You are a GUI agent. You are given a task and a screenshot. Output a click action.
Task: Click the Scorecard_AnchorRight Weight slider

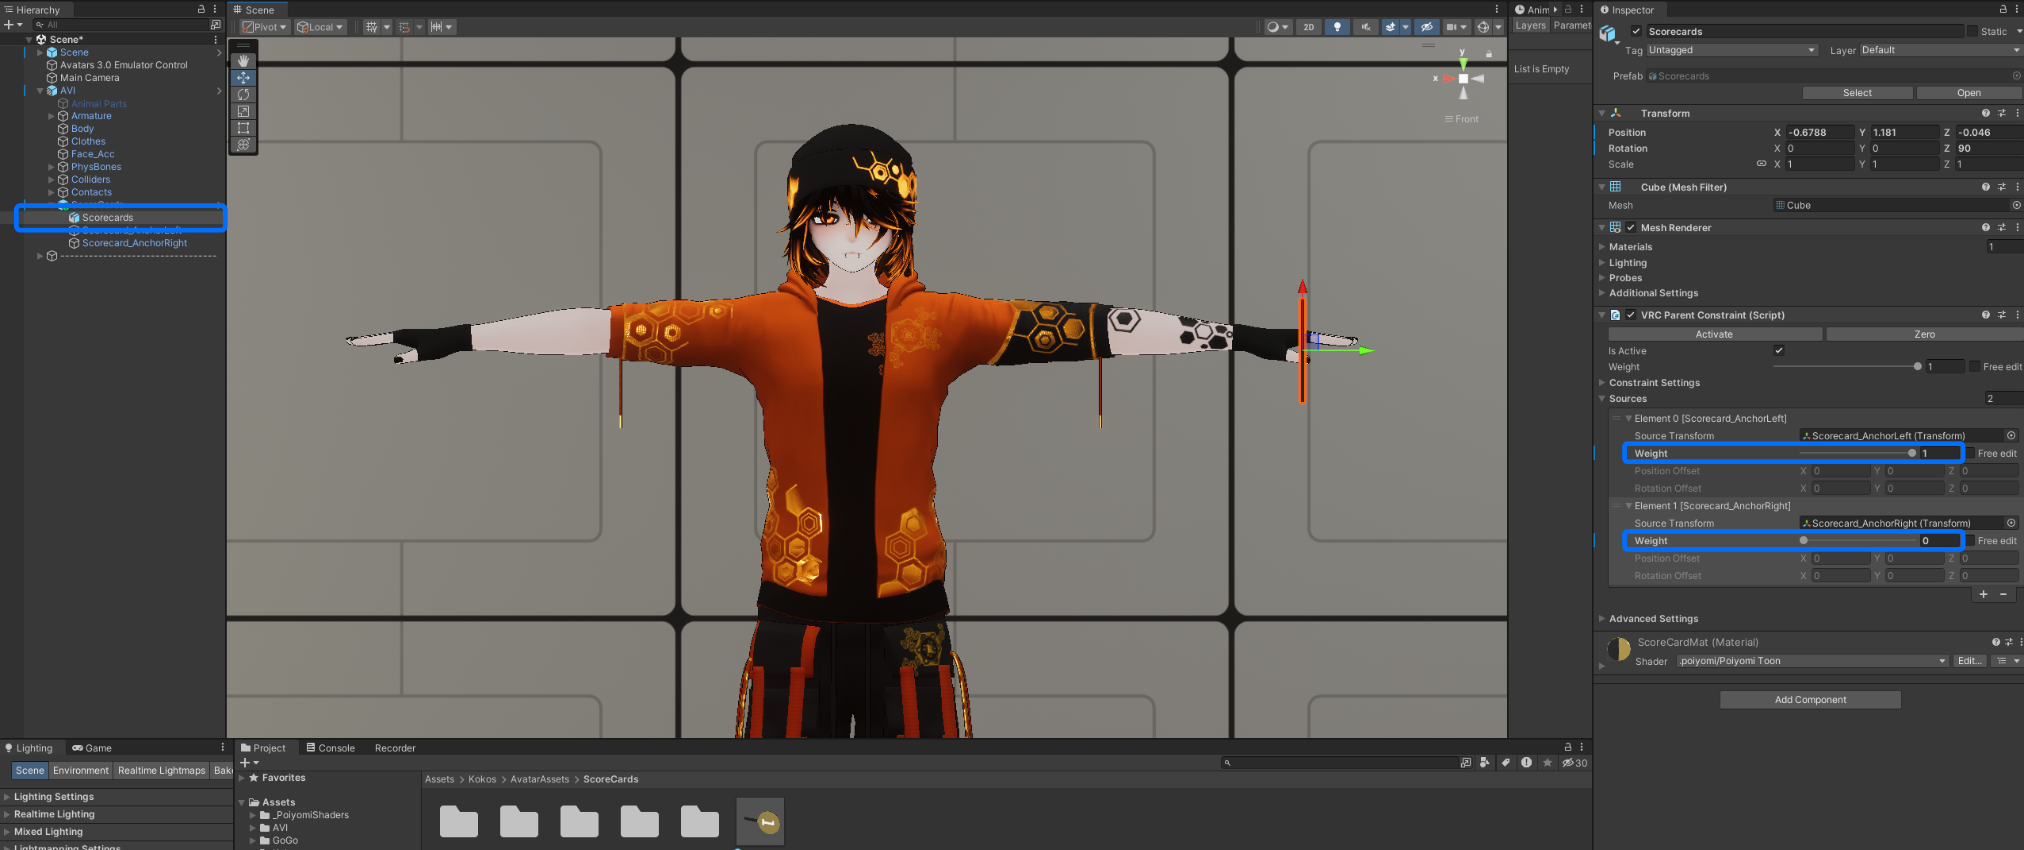1858,541
